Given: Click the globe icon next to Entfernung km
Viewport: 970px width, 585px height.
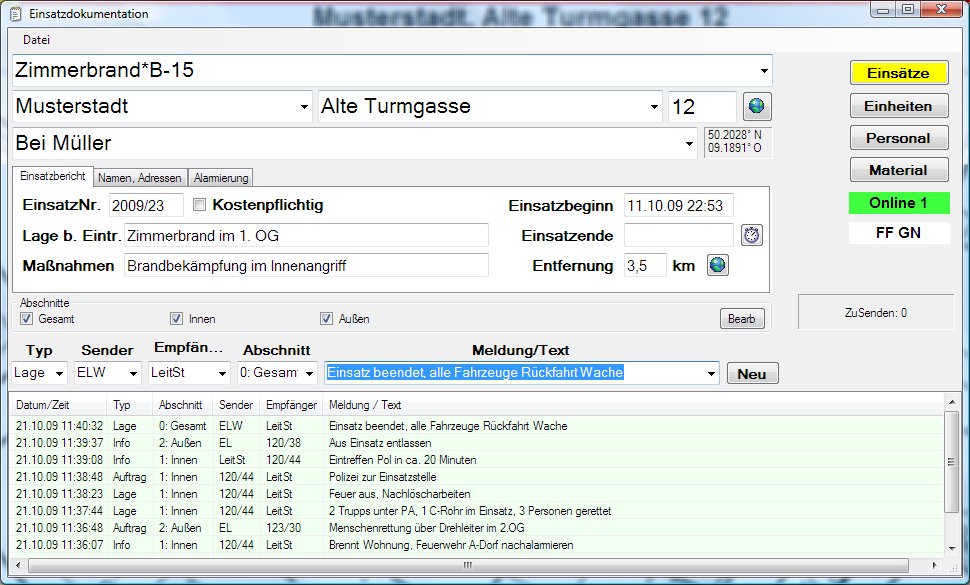Looking at the screenshot, I should coord(717,266).
